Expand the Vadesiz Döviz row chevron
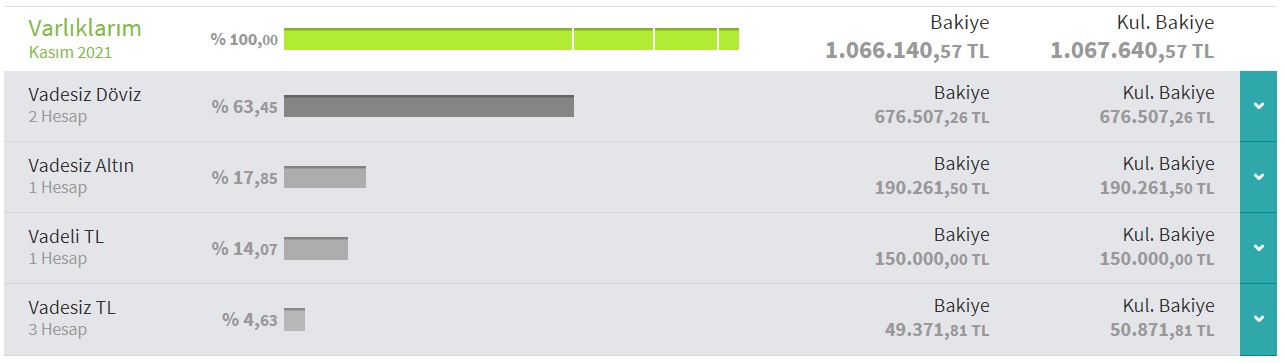 tap(1259, 106)
